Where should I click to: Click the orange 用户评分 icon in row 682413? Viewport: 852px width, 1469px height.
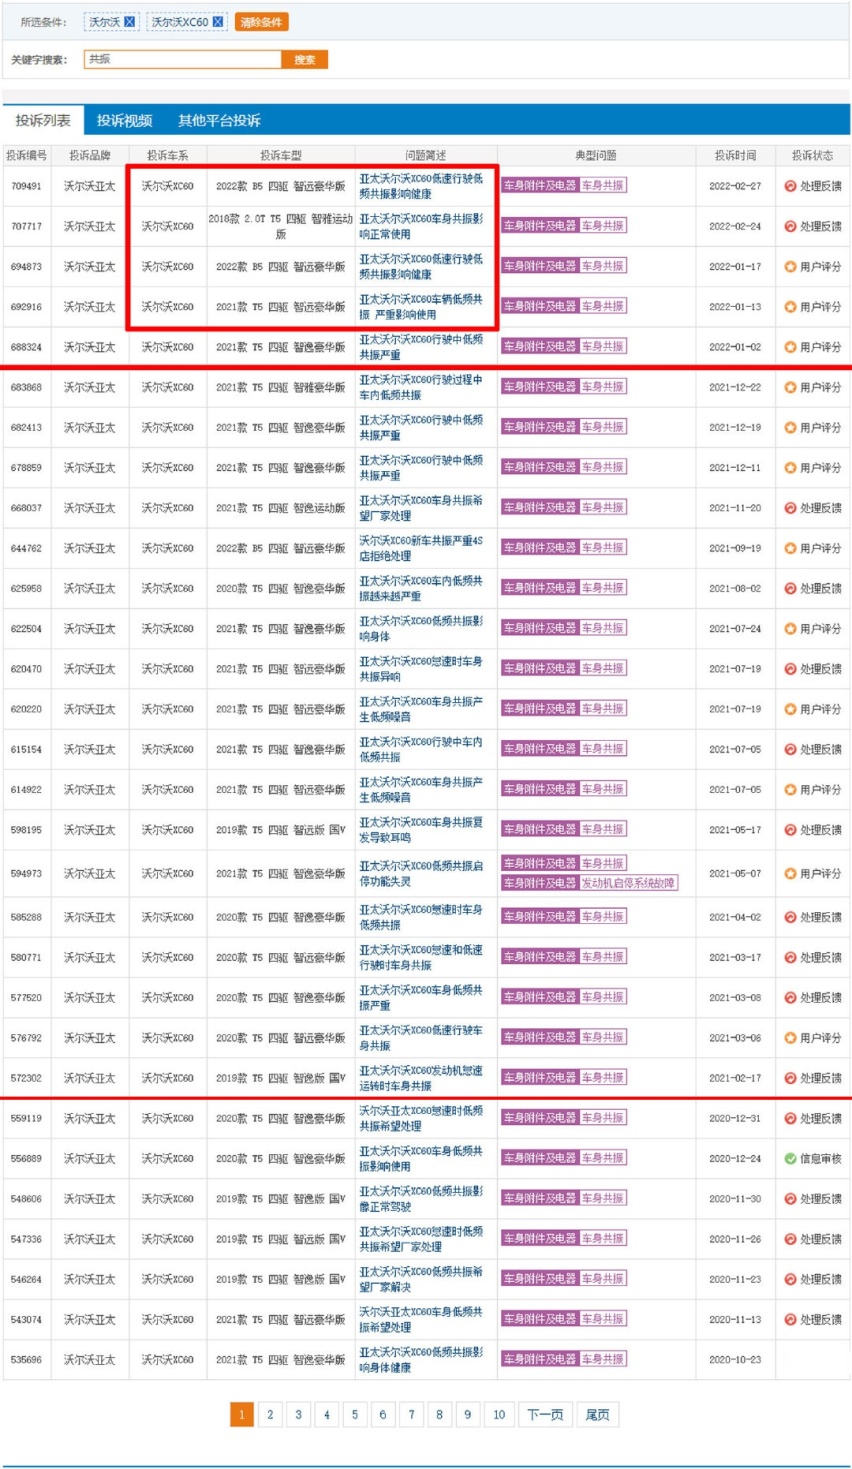click(x=790, y=428)
